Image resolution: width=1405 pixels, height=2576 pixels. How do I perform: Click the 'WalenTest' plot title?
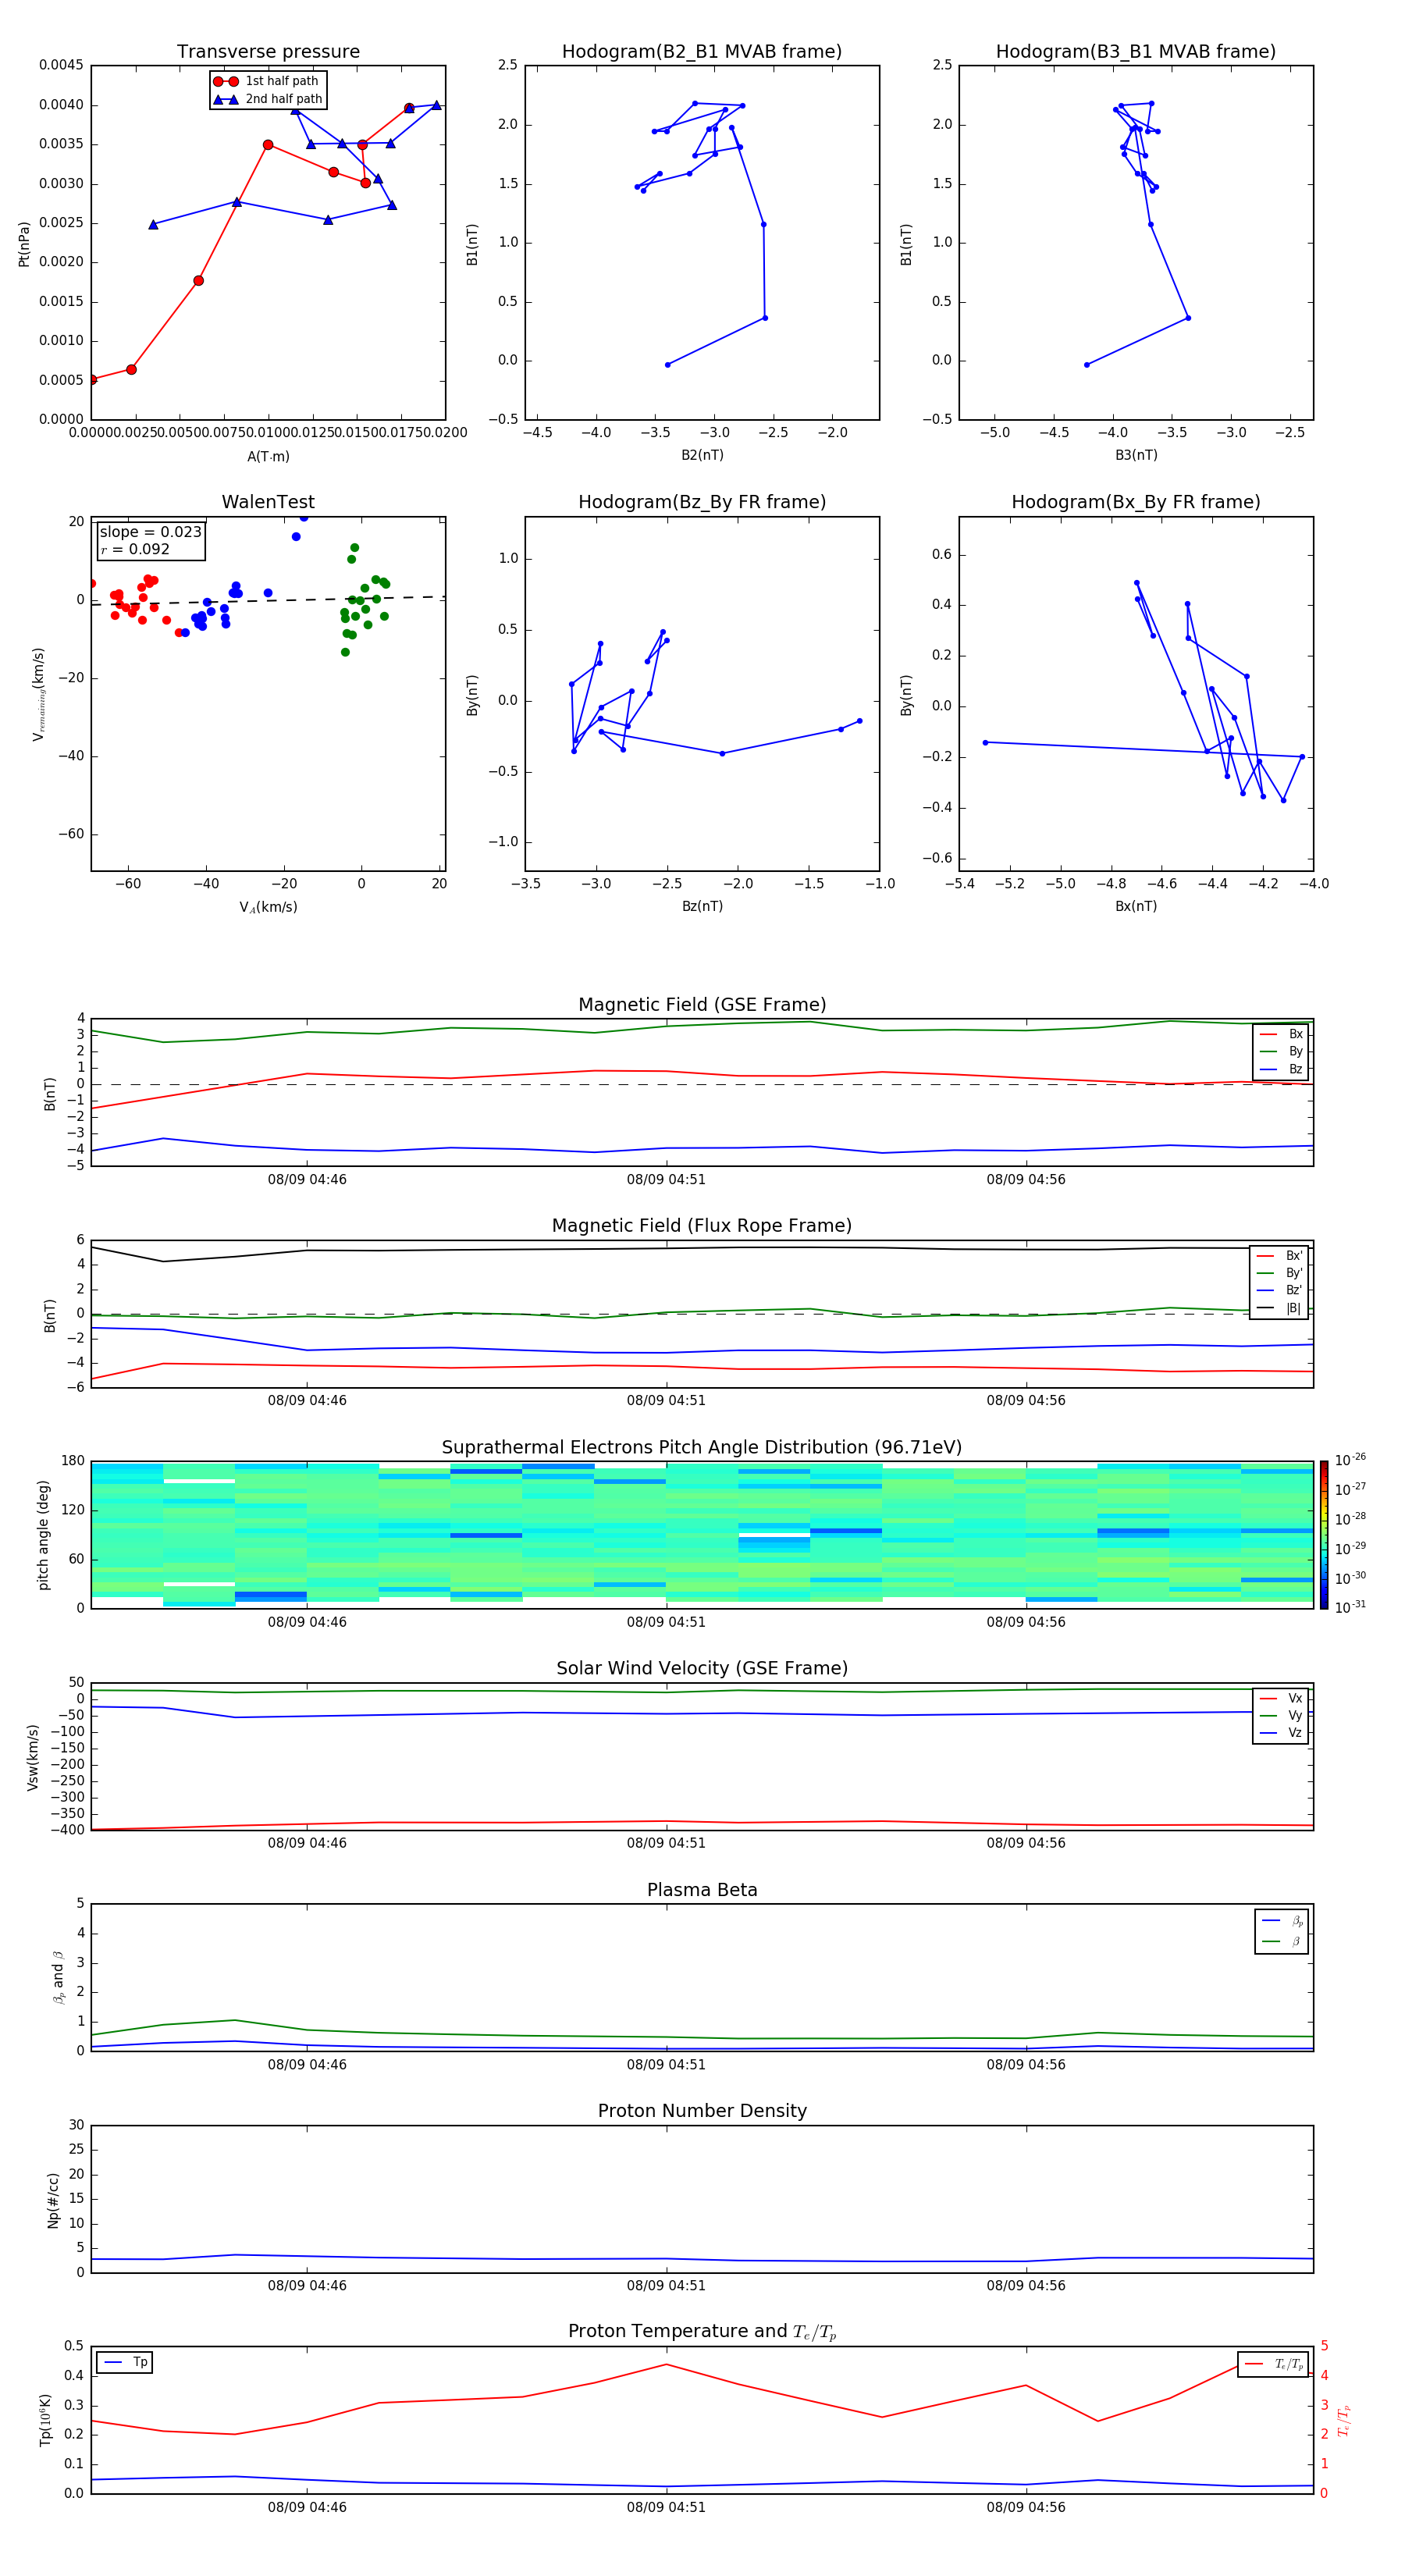[268, 502]
